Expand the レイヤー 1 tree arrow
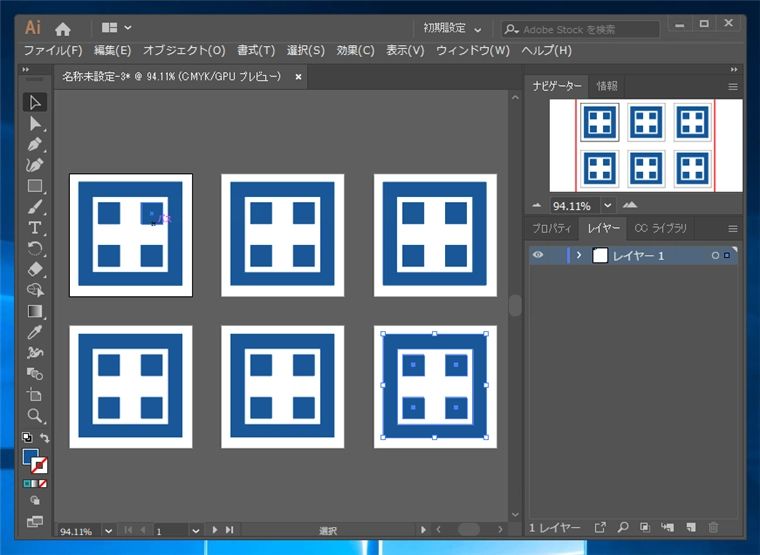Screen dimensions: 760x555 [x=579, y=255]
